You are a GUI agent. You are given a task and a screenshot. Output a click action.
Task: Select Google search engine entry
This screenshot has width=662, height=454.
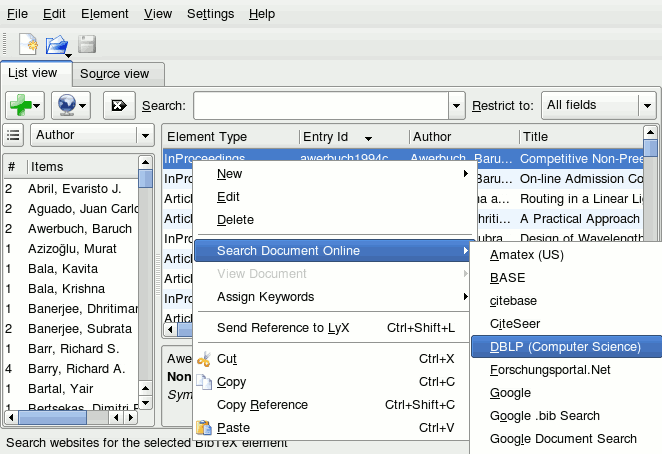coord(567,393)
